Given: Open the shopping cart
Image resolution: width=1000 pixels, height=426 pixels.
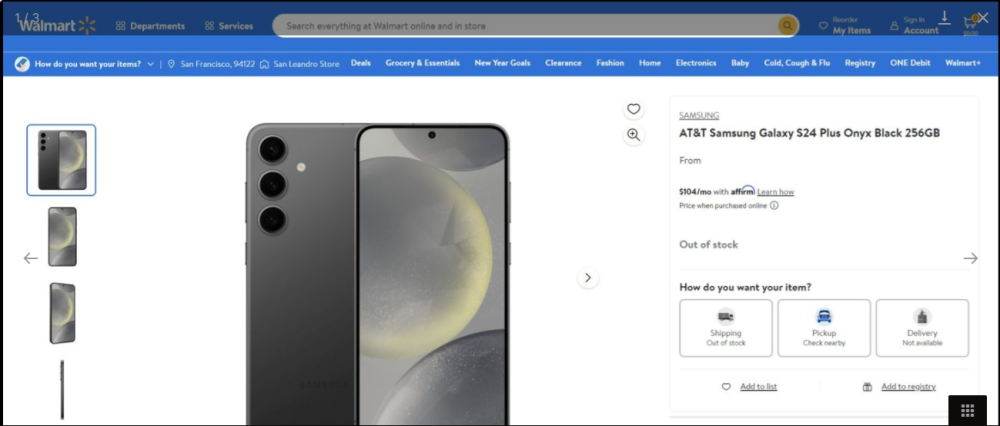Looking at the screenshot, I should (970, 26).
